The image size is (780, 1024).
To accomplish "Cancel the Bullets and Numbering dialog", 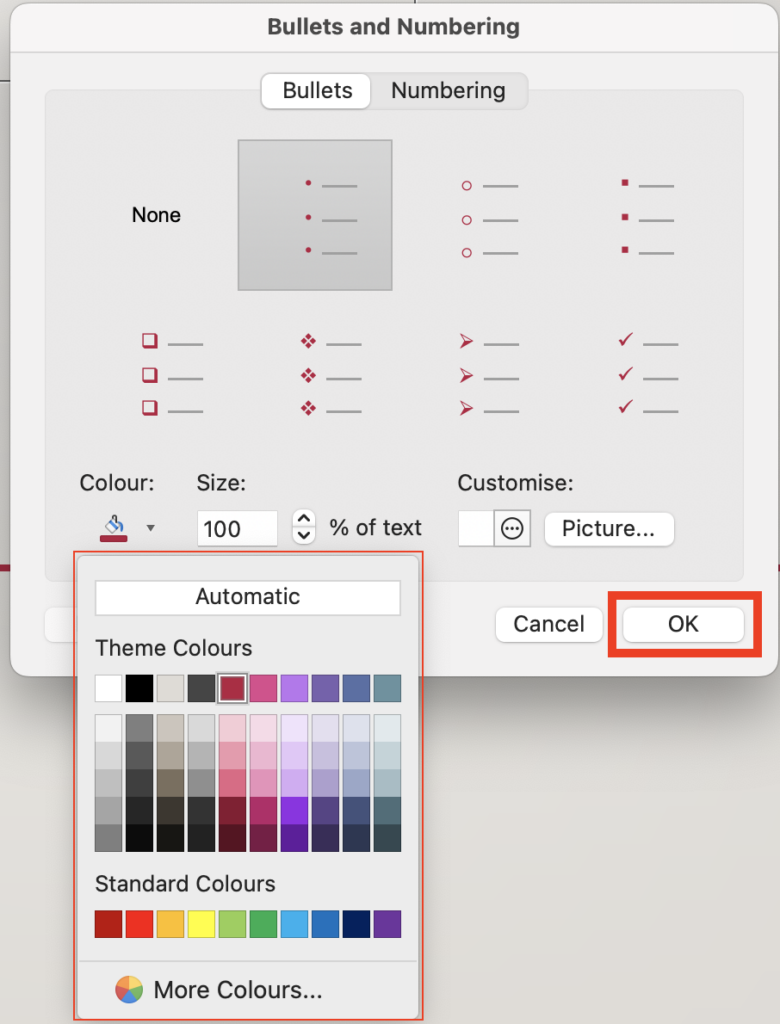I will (x=548, y=624).
